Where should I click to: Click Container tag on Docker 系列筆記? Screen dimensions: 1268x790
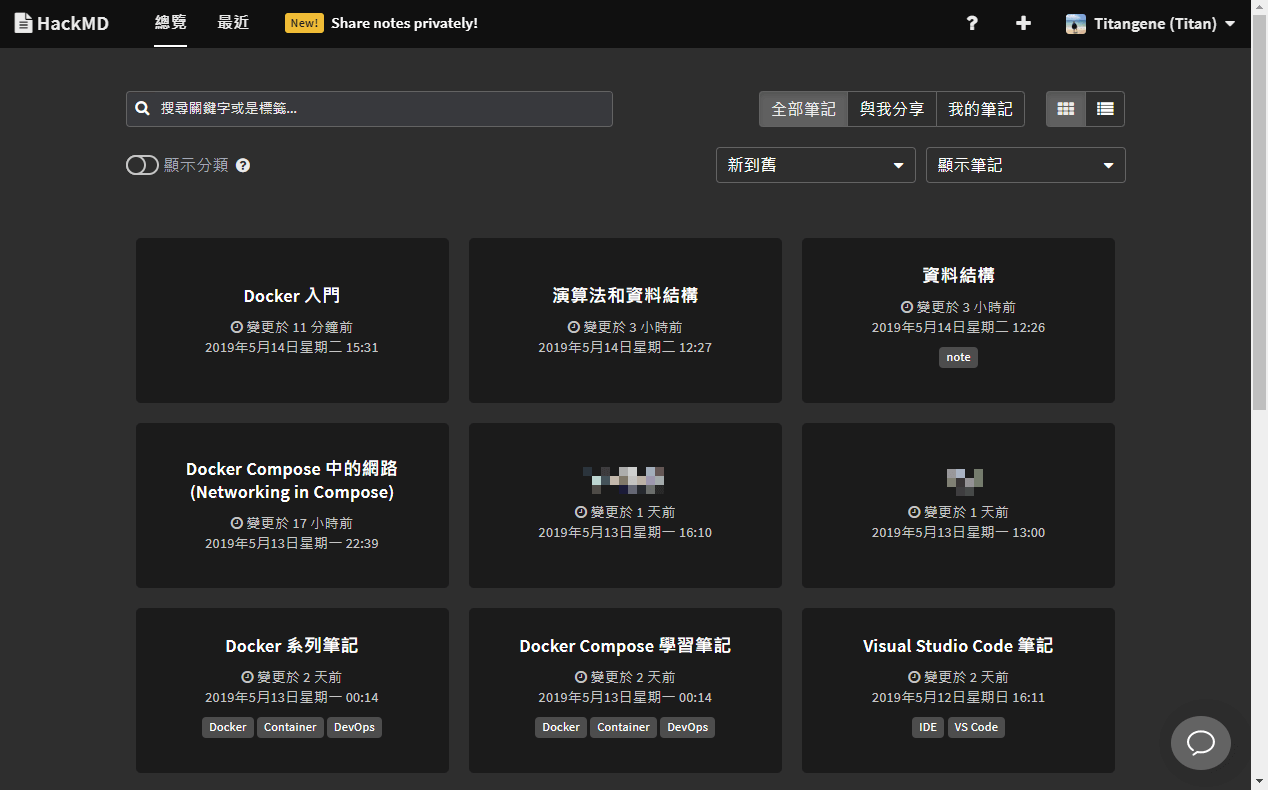click(x=290, y=727)
